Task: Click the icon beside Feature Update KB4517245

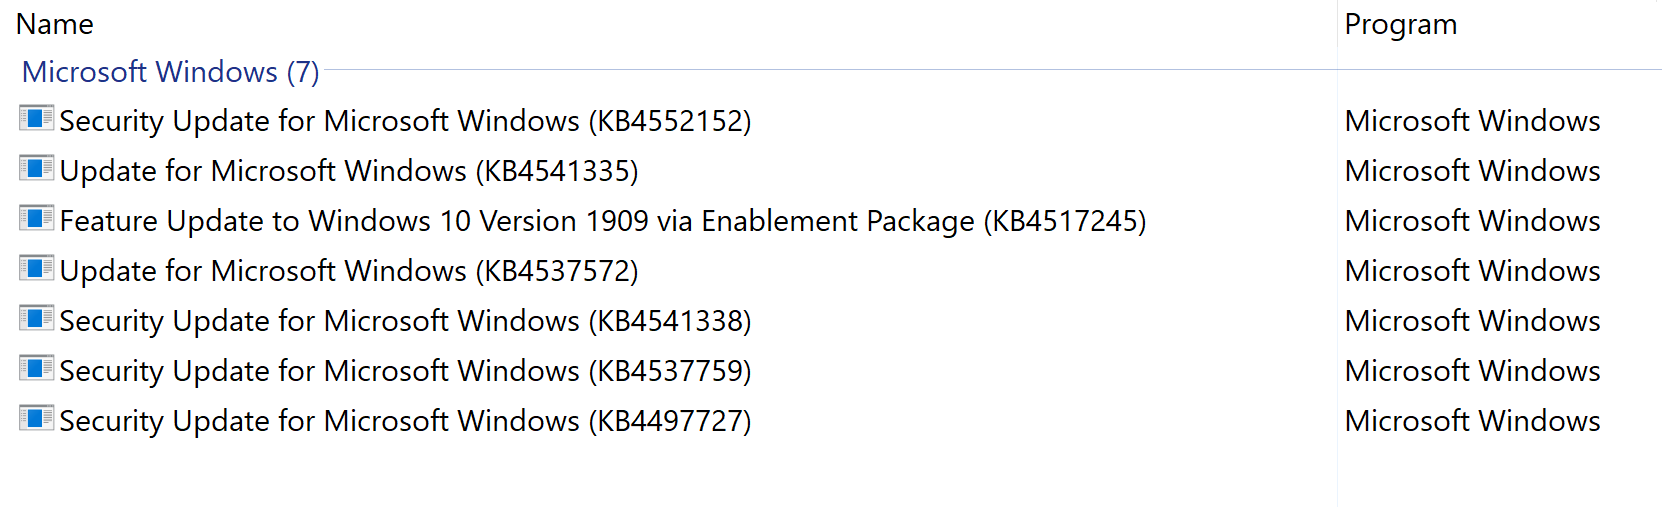Action: (x=36, y=219)
